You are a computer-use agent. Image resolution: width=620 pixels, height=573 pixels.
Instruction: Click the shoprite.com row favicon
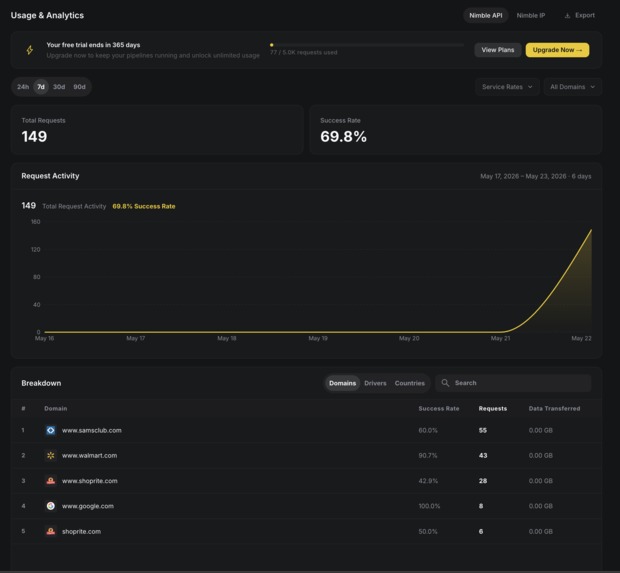pyautogui.click(x=51, y=531)
